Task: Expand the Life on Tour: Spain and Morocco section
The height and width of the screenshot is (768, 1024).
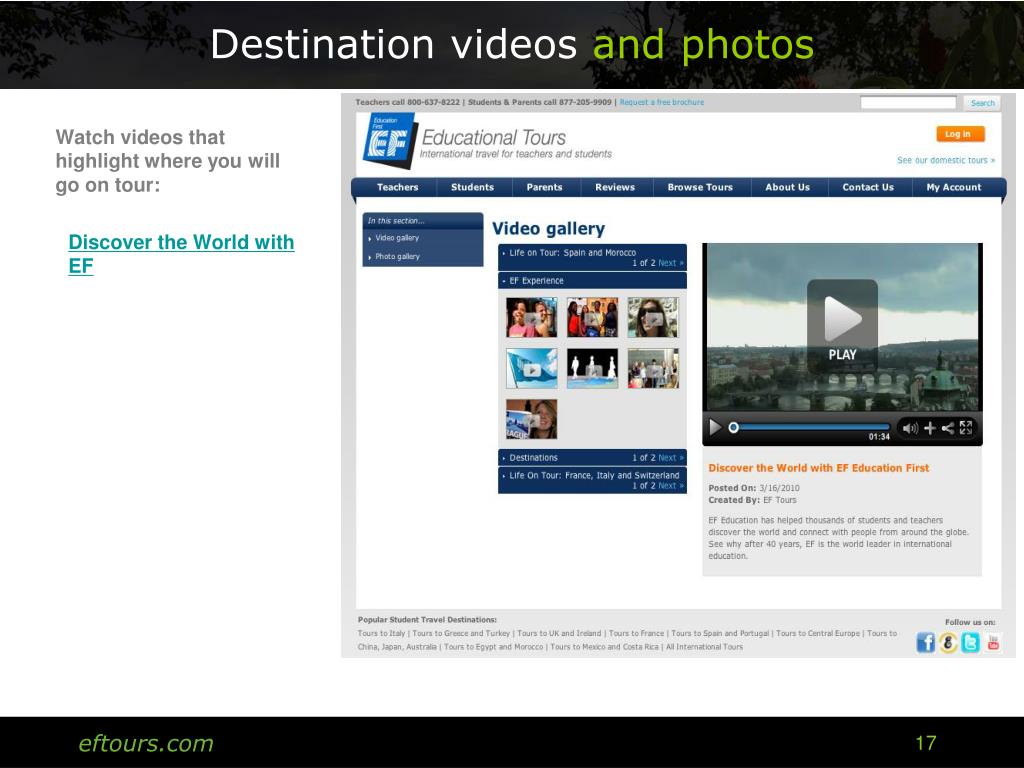Action: click(572, 253)
